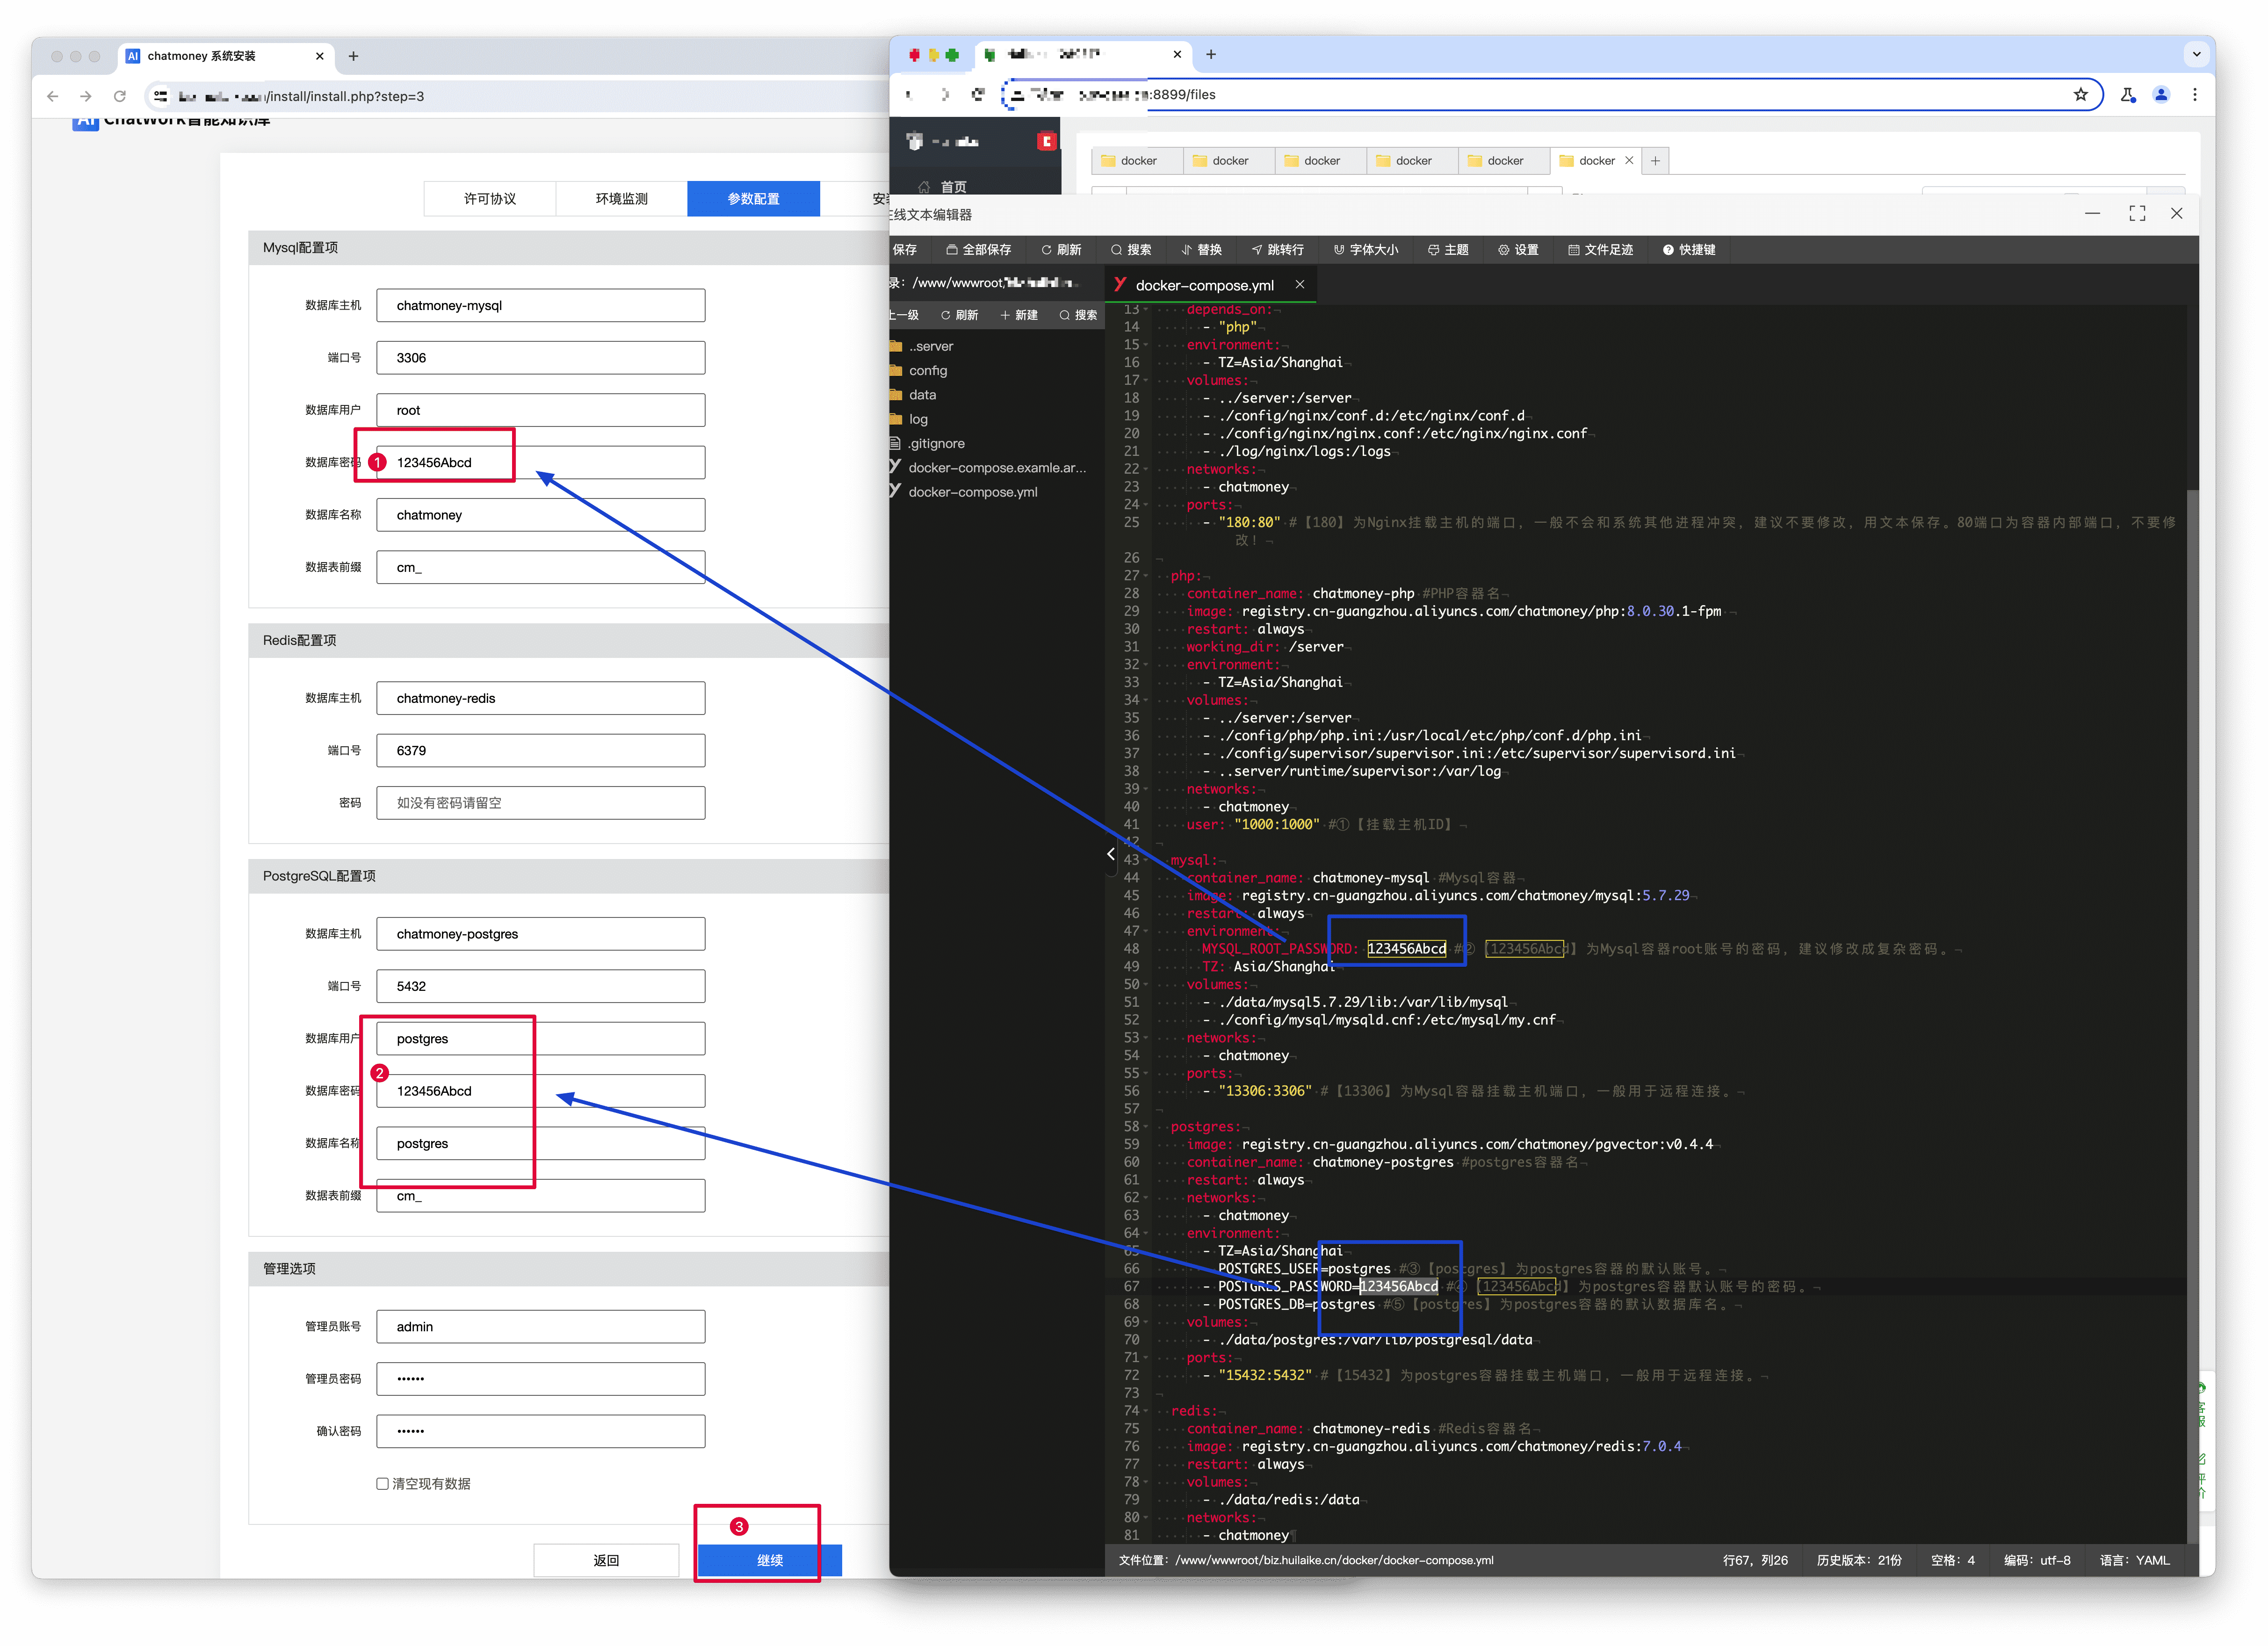Click 全部保存 in the editor toolbar
Viewport: 2268px width, 1646px height.
point(979,250)
